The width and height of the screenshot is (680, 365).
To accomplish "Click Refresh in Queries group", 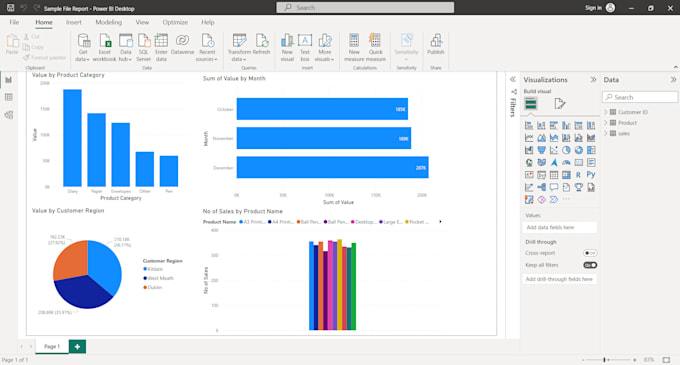I will 262,44.
